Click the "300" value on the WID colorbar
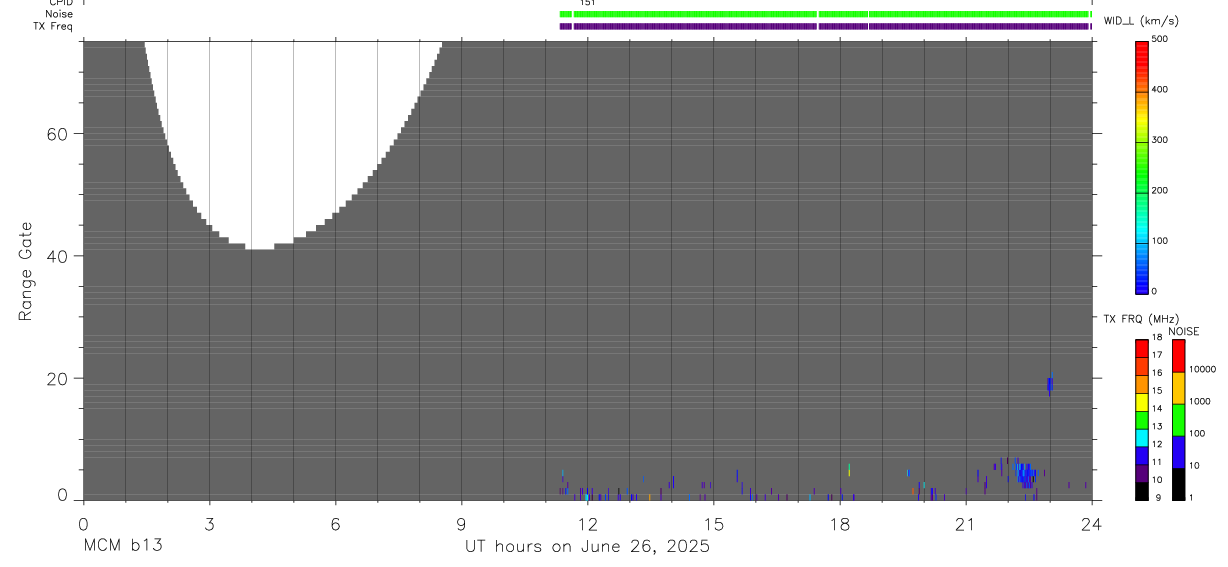This screenshot has height=567, width=1228. tap(1161, 140)
